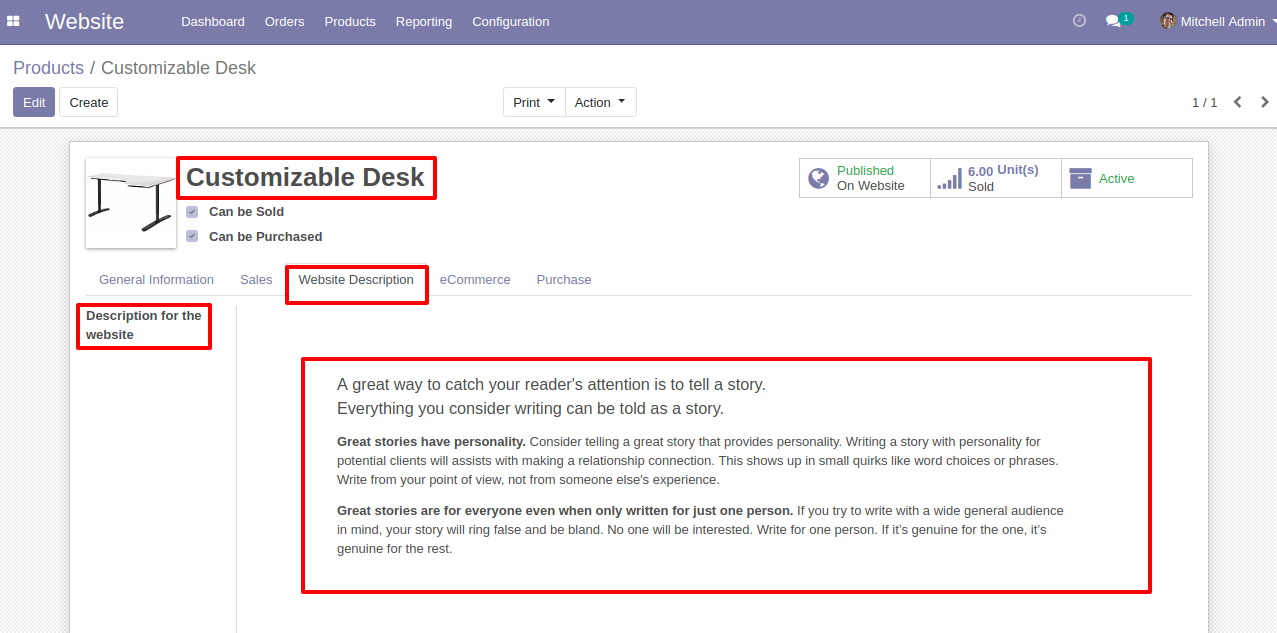This screenshot has height=633, width=1277.
Task: Click the Active archive box icon
Action: click(x=1080, y=178)
